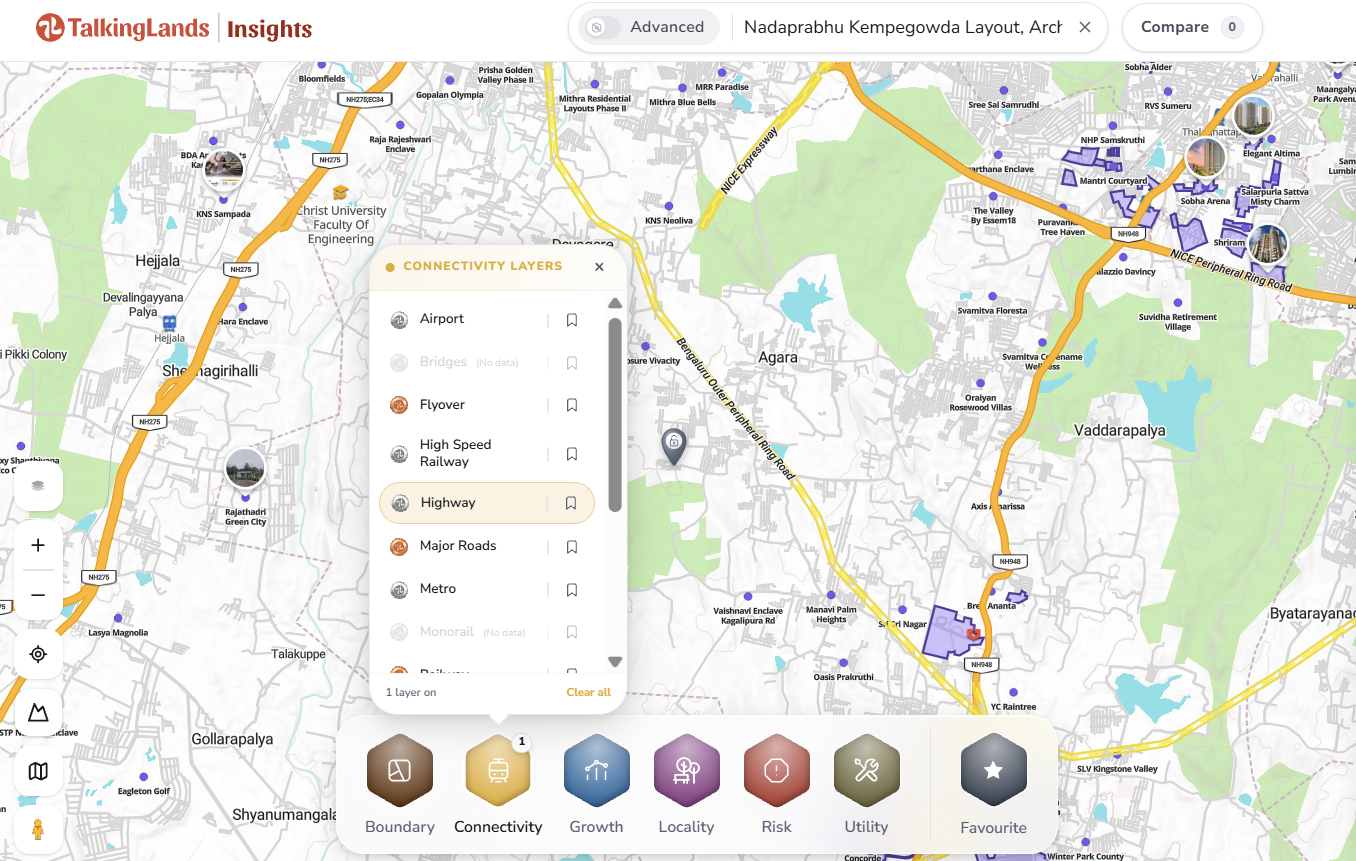1356x861 pixels.
Task: Click the YC Raintree project dot
Action: point(1013,693)
